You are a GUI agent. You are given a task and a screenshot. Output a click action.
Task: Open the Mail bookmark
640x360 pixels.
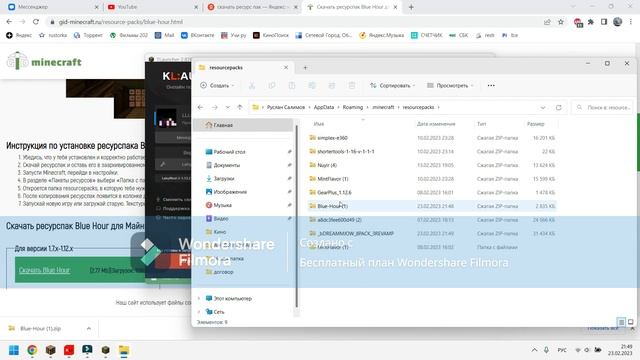pyautogui.click(x=164, y=36)
